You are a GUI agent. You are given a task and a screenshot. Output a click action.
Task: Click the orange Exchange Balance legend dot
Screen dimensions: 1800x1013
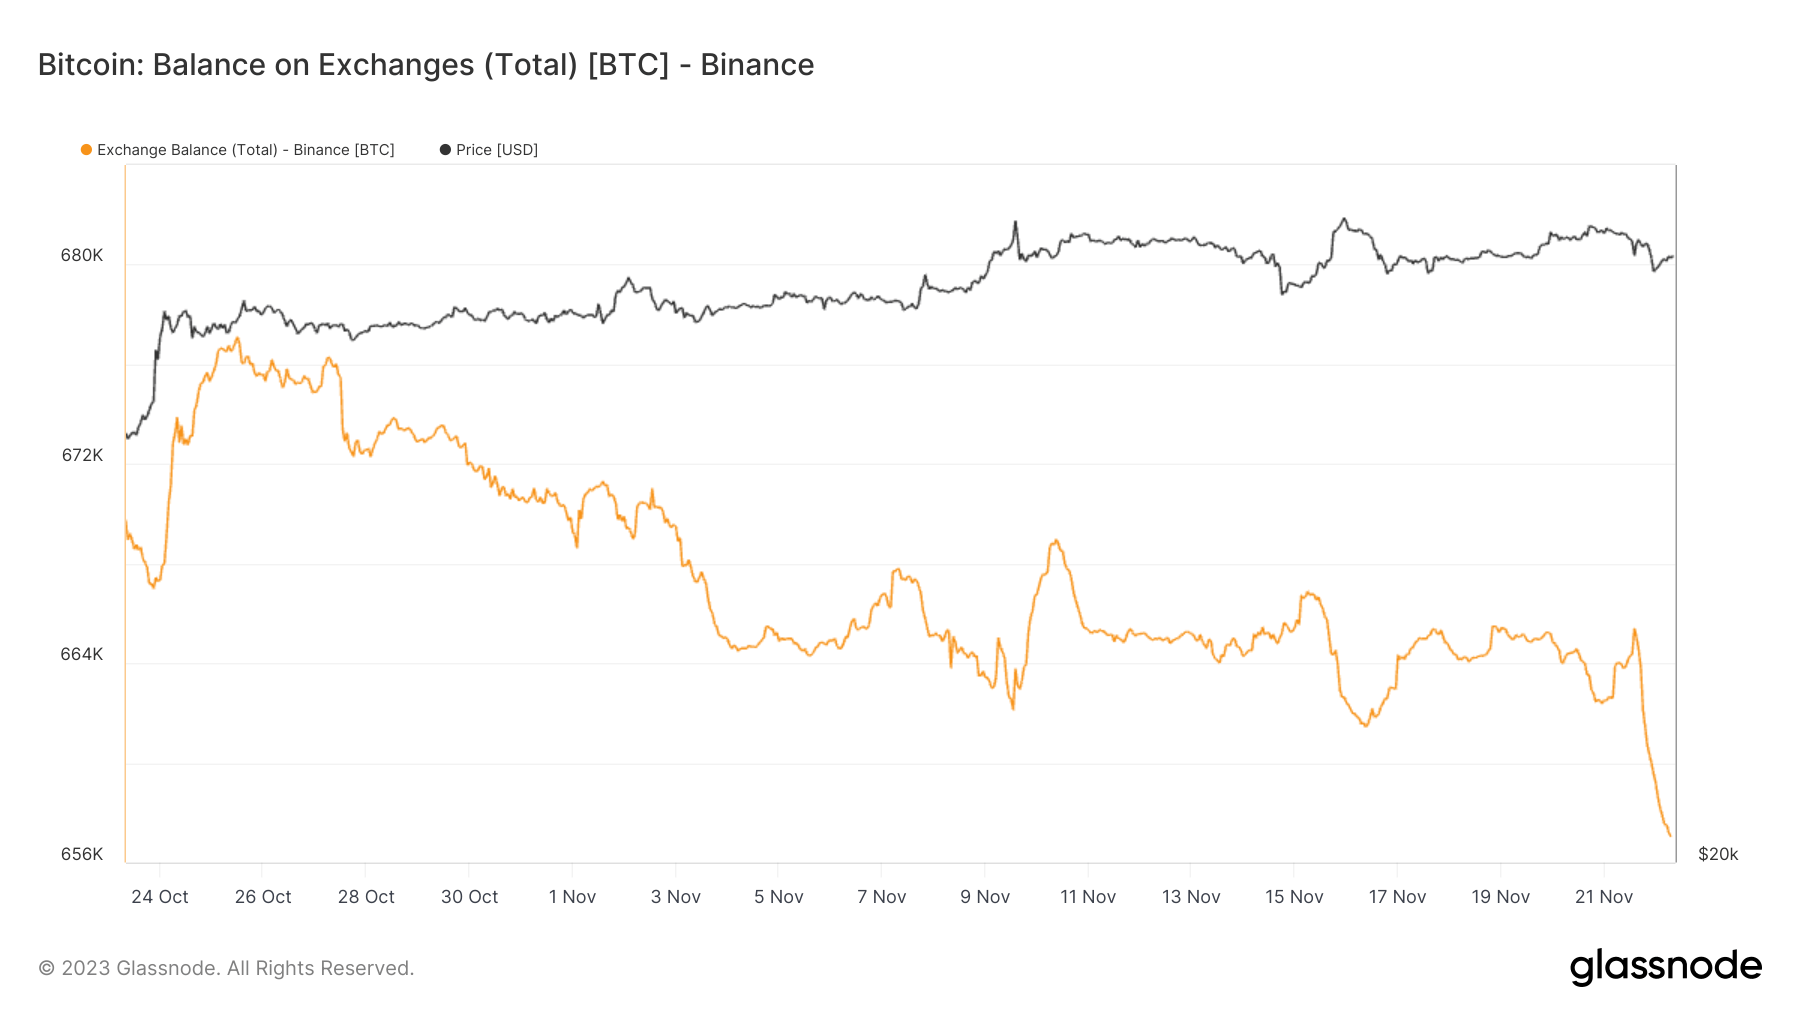click(87, 150)
